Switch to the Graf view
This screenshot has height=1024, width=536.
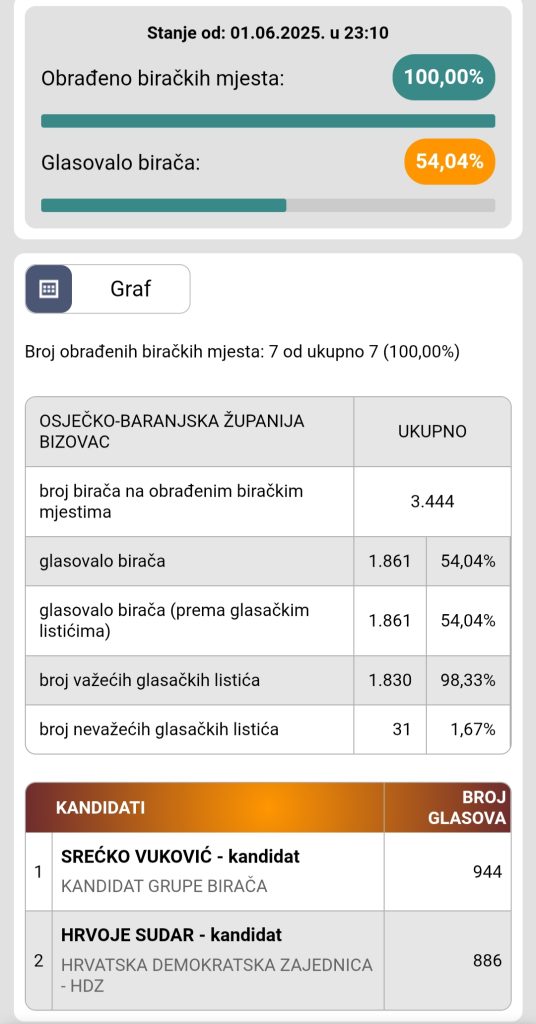point(131,289)
